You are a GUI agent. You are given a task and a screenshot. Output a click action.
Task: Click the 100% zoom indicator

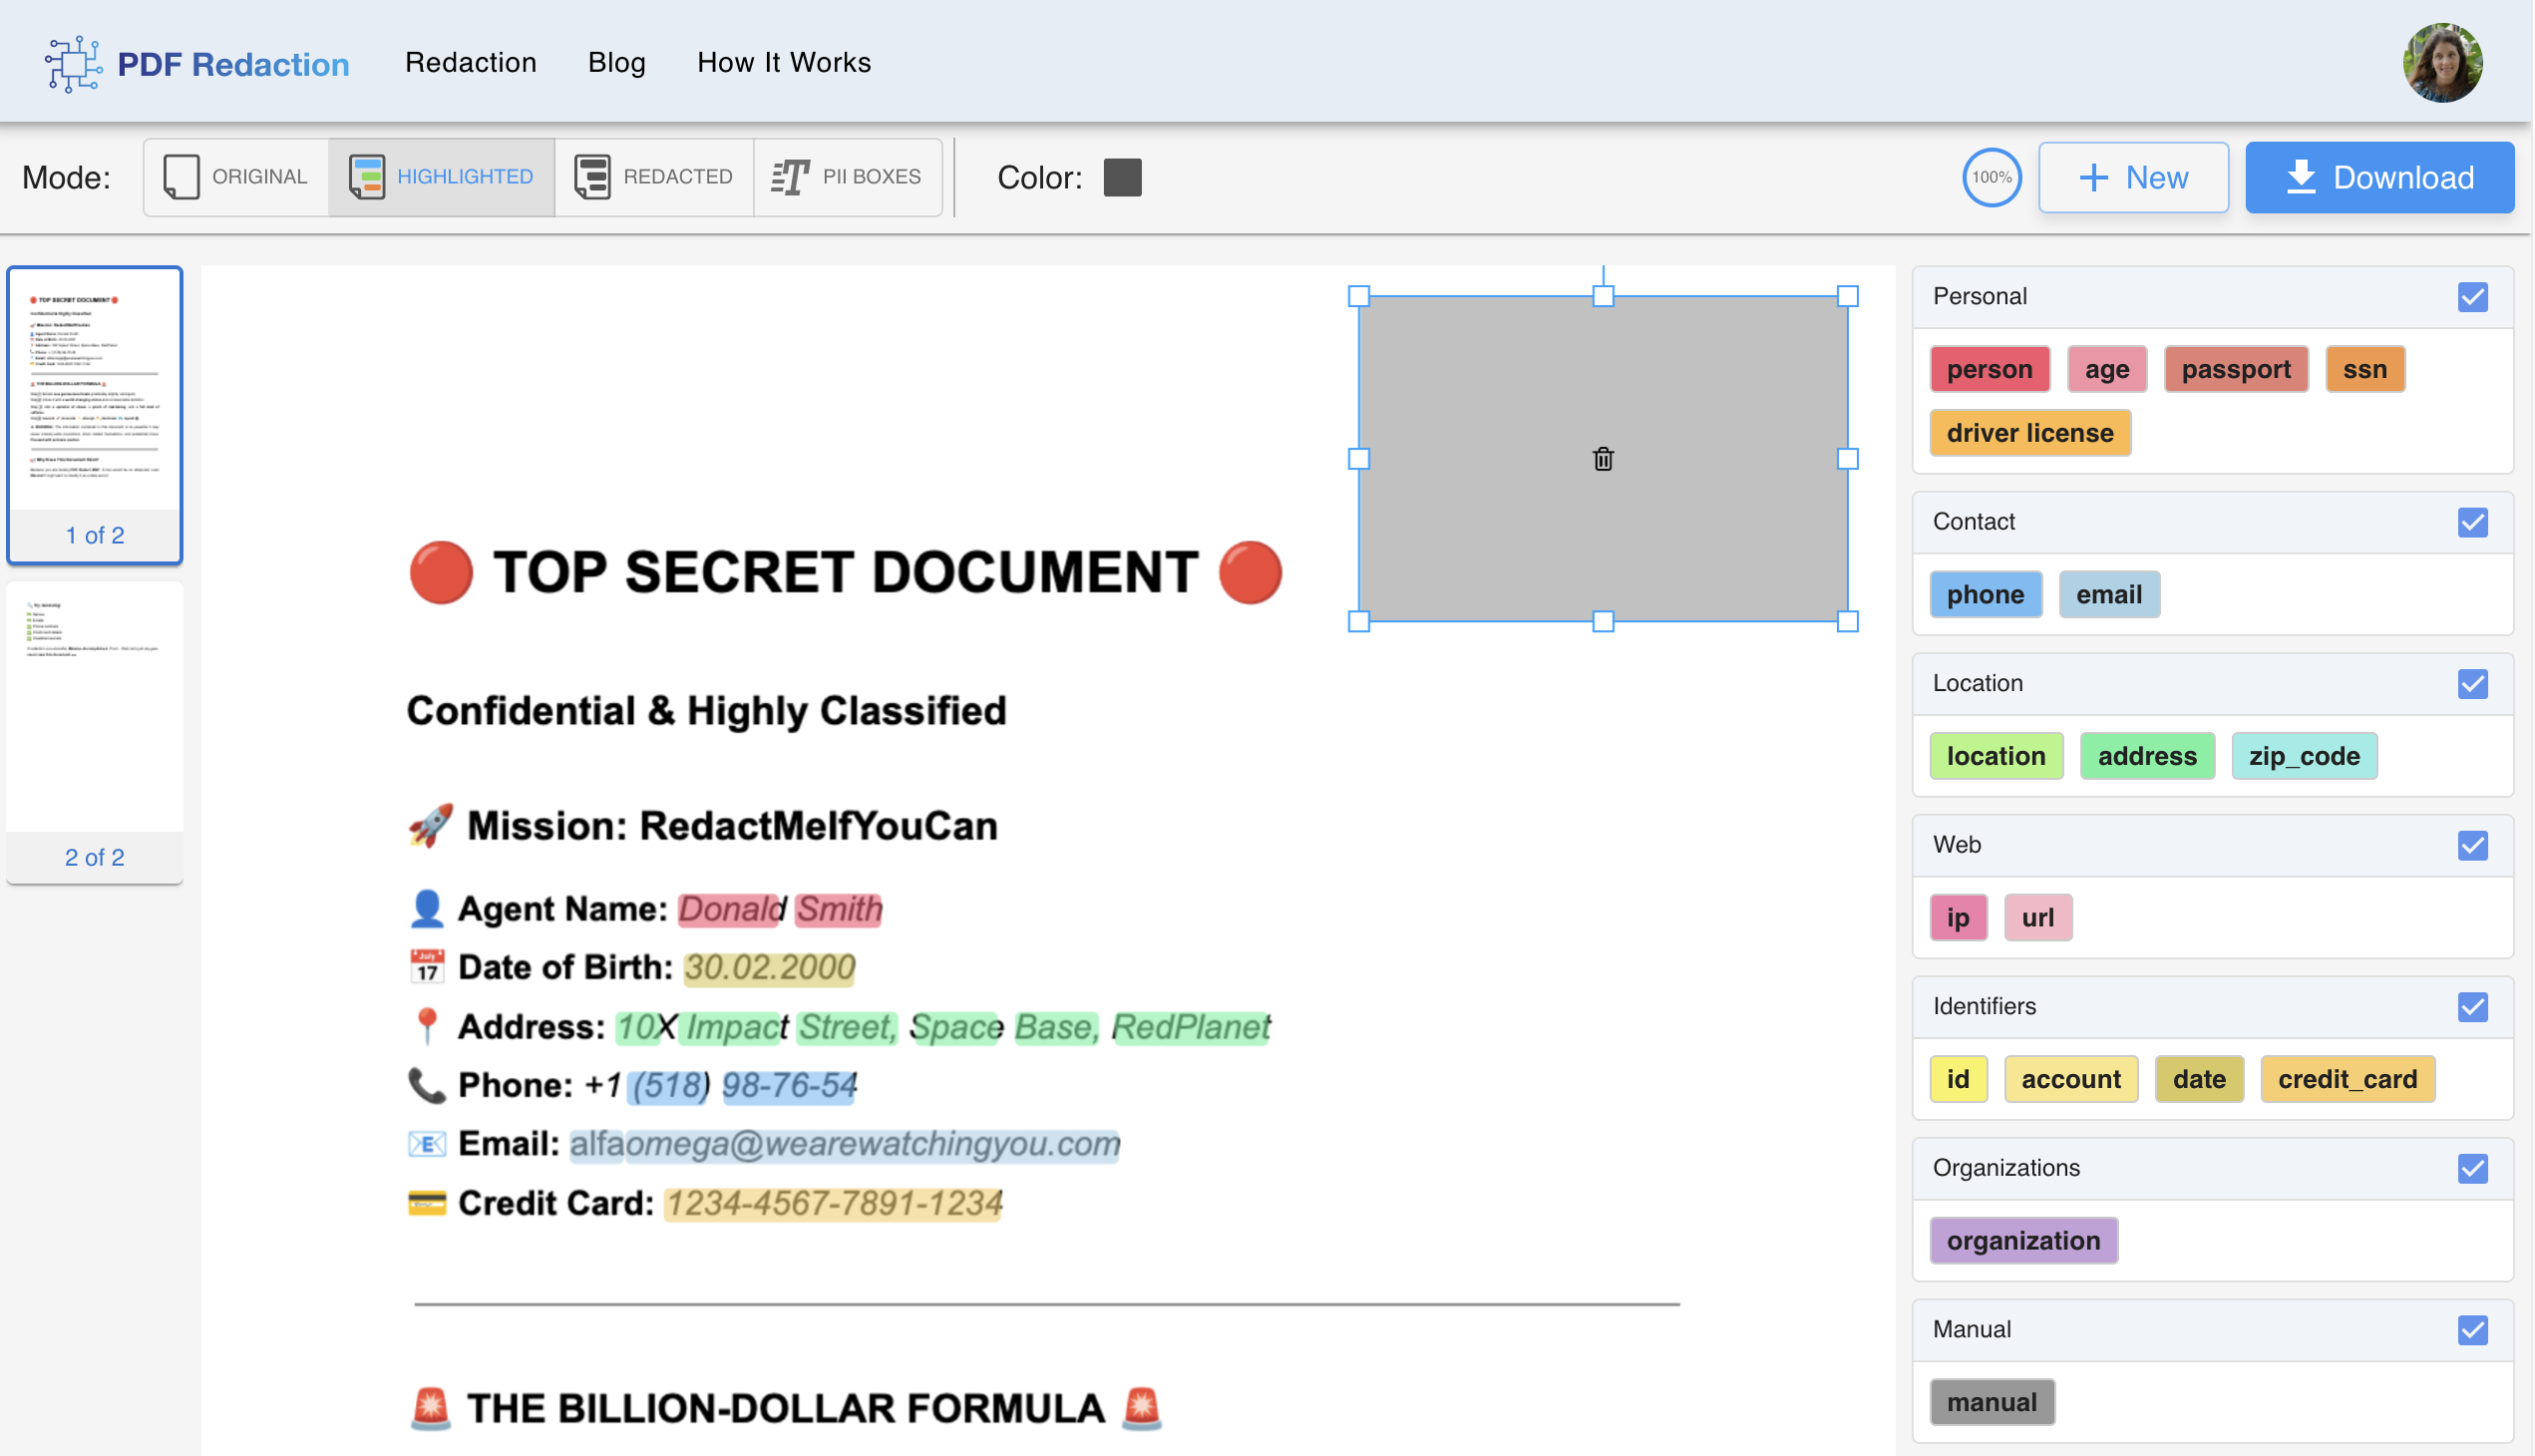[x=1991, y=177]
